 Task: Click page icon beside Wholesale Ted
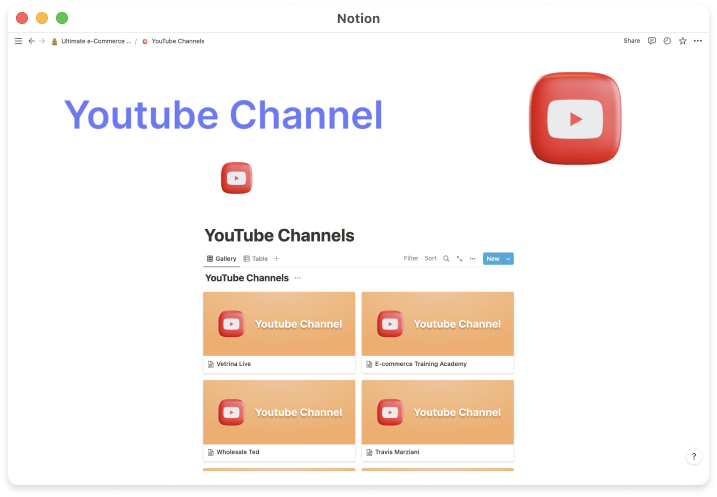point(211,453)
